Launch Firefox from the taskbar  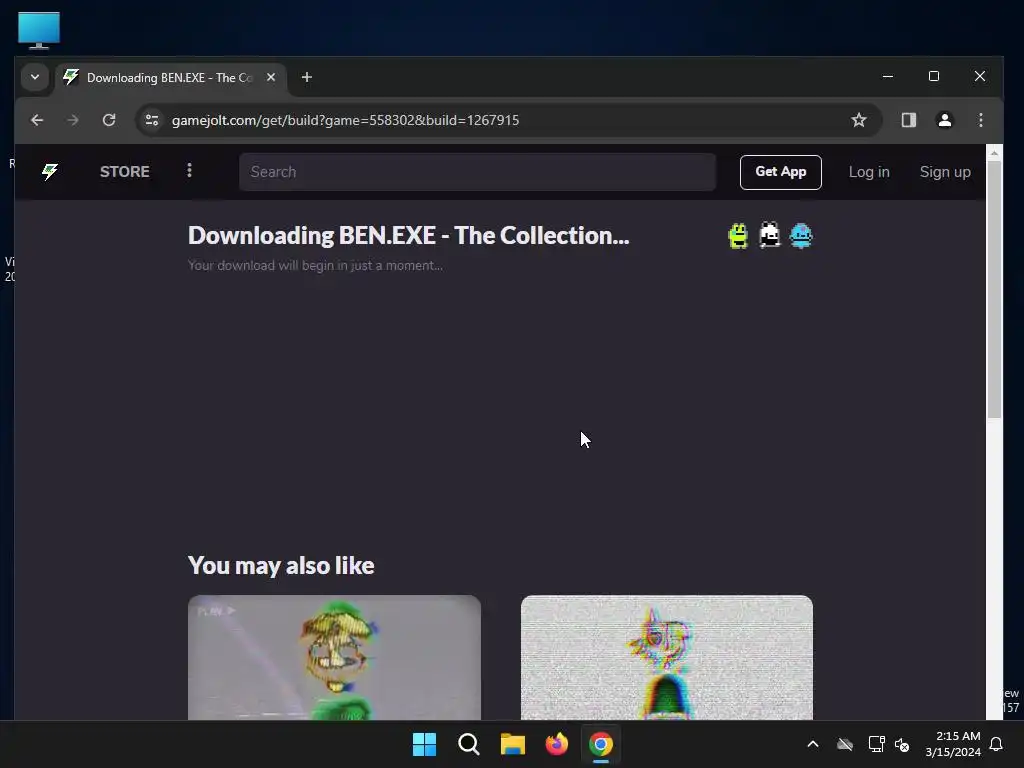coord(556,744)
